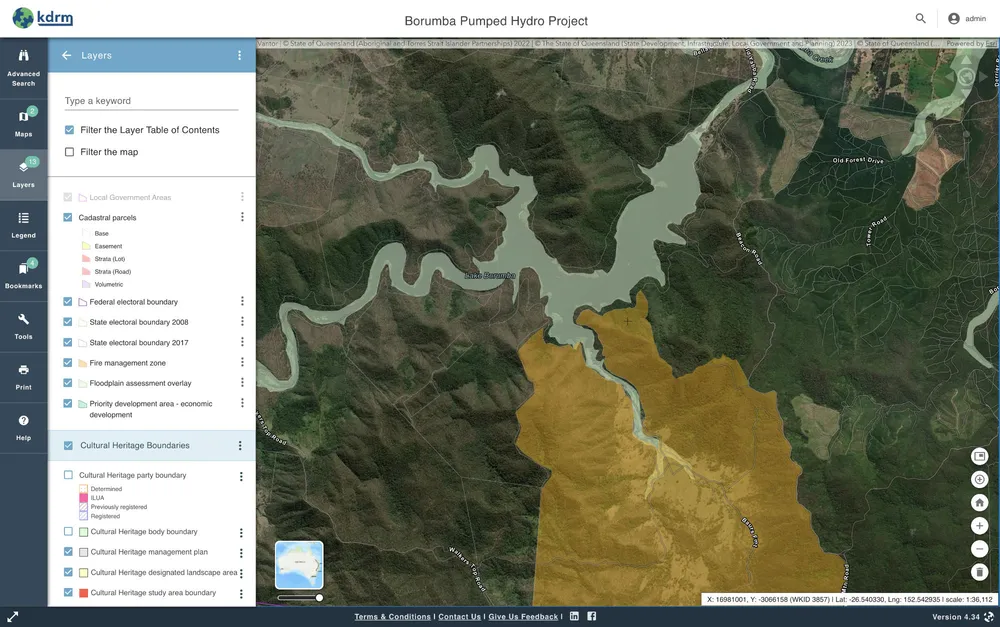Switch to the Maps tab
The height and width of the screenshot is (627, 1000).
pyautogui.click(x=23, y=120)
